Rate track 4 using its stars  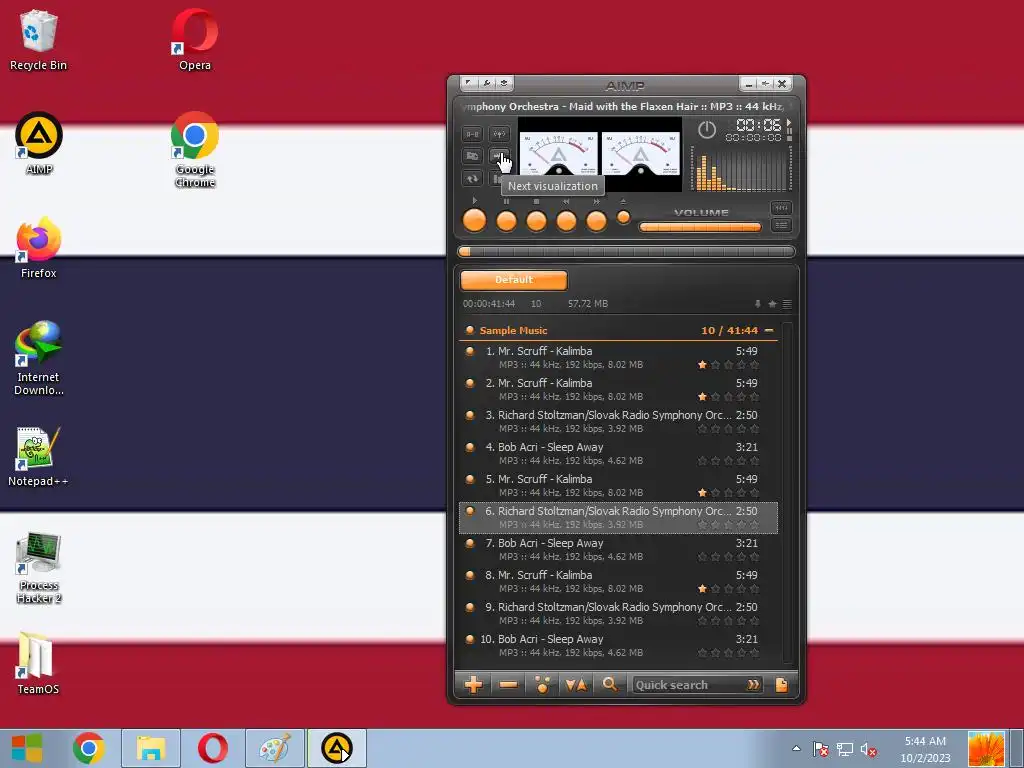[x=728, y=460]
